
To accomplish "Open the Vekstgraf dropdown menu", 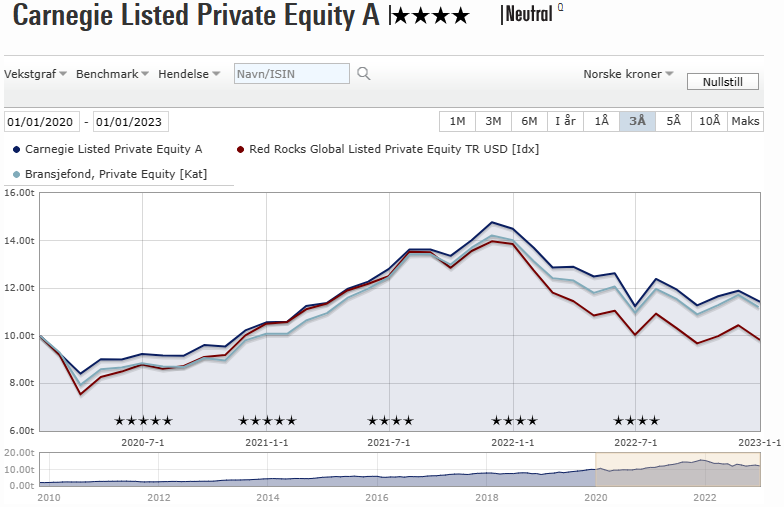I will pyautogui.click(x=35, y=74).
